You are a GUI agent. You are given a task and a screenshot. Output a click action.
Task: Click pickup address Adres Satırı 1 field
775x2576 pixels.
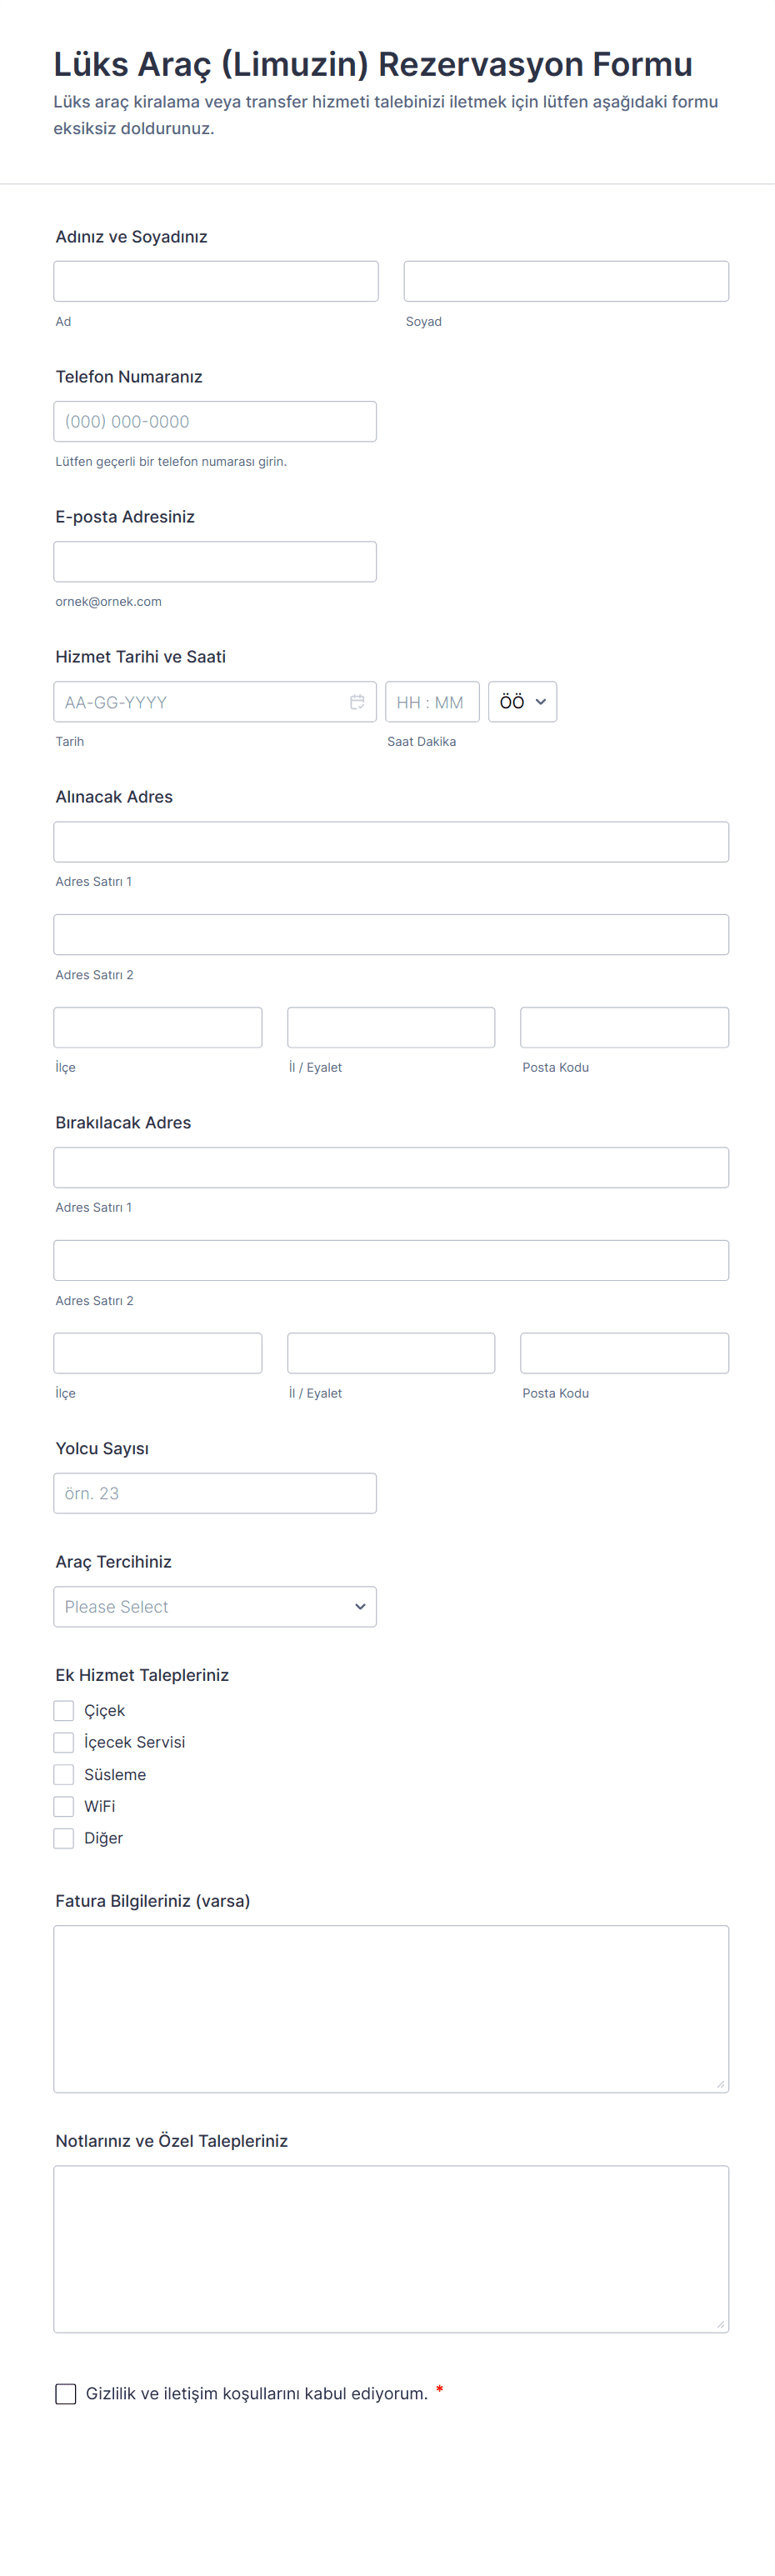coord(391,842)
